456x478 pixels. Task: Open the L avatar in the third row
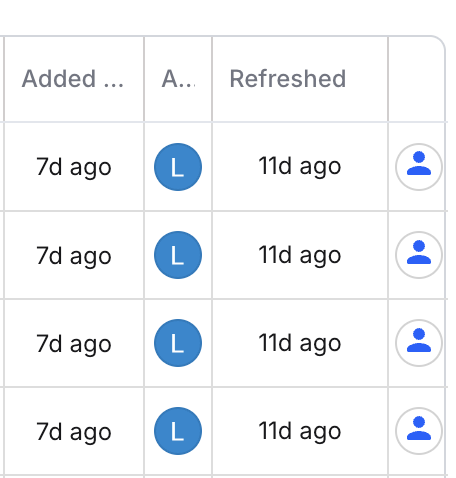[178, 343]
